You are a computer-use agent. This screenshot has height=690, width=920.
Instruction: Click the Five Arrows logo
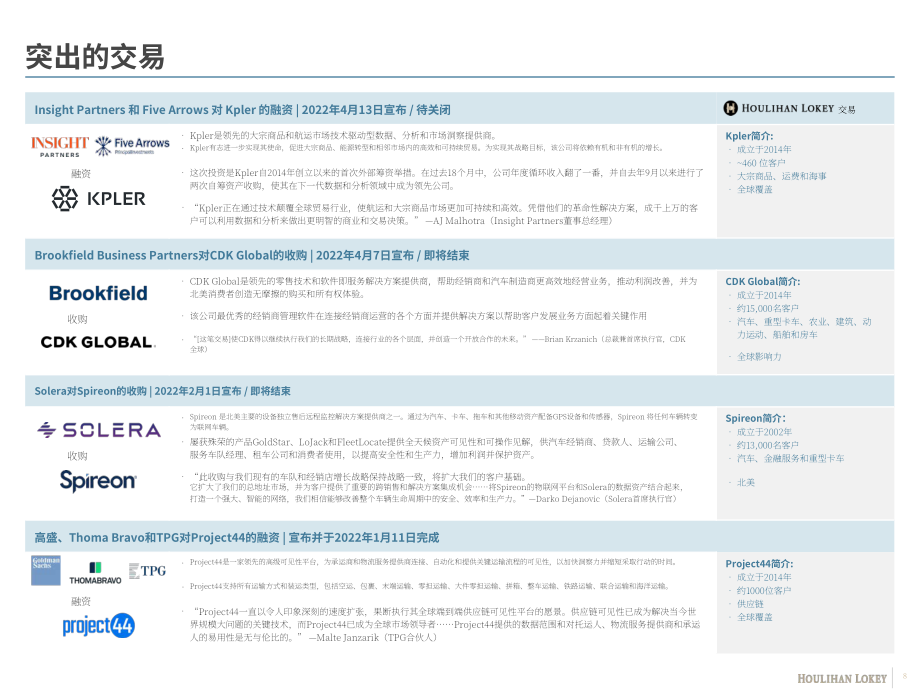pos(133,146)
